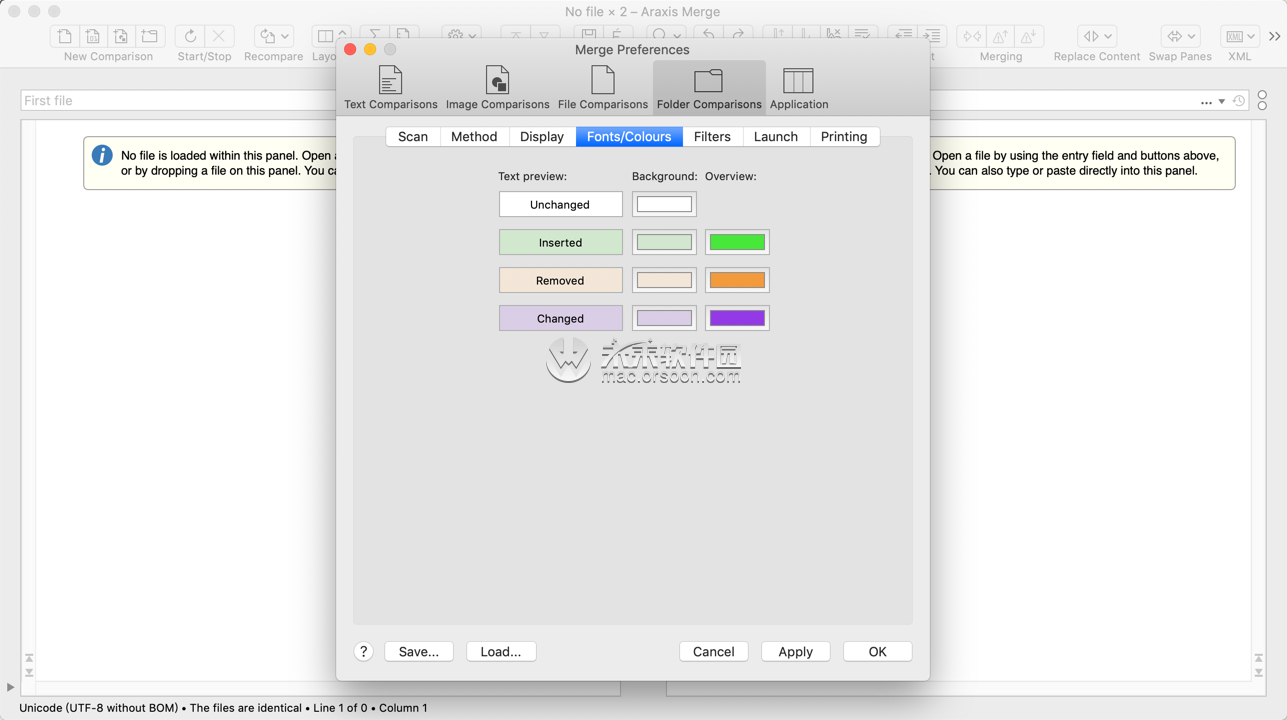Switch to the Filters tab

click(712, 136)
